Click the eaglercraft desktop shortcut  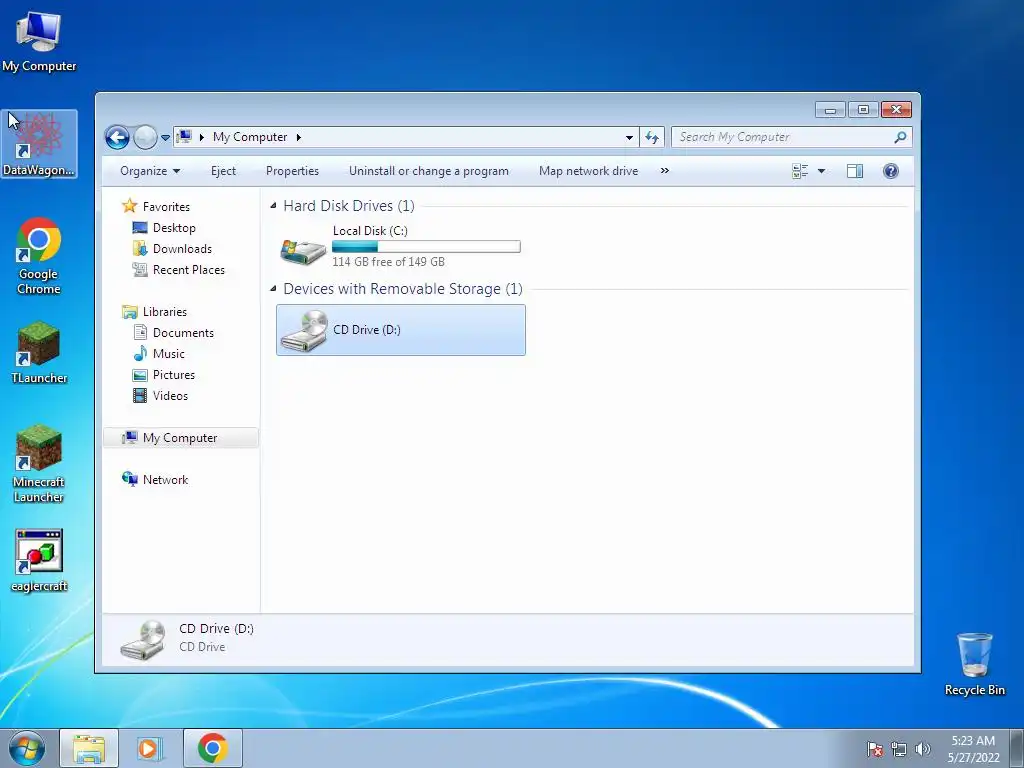coord(39,560)
